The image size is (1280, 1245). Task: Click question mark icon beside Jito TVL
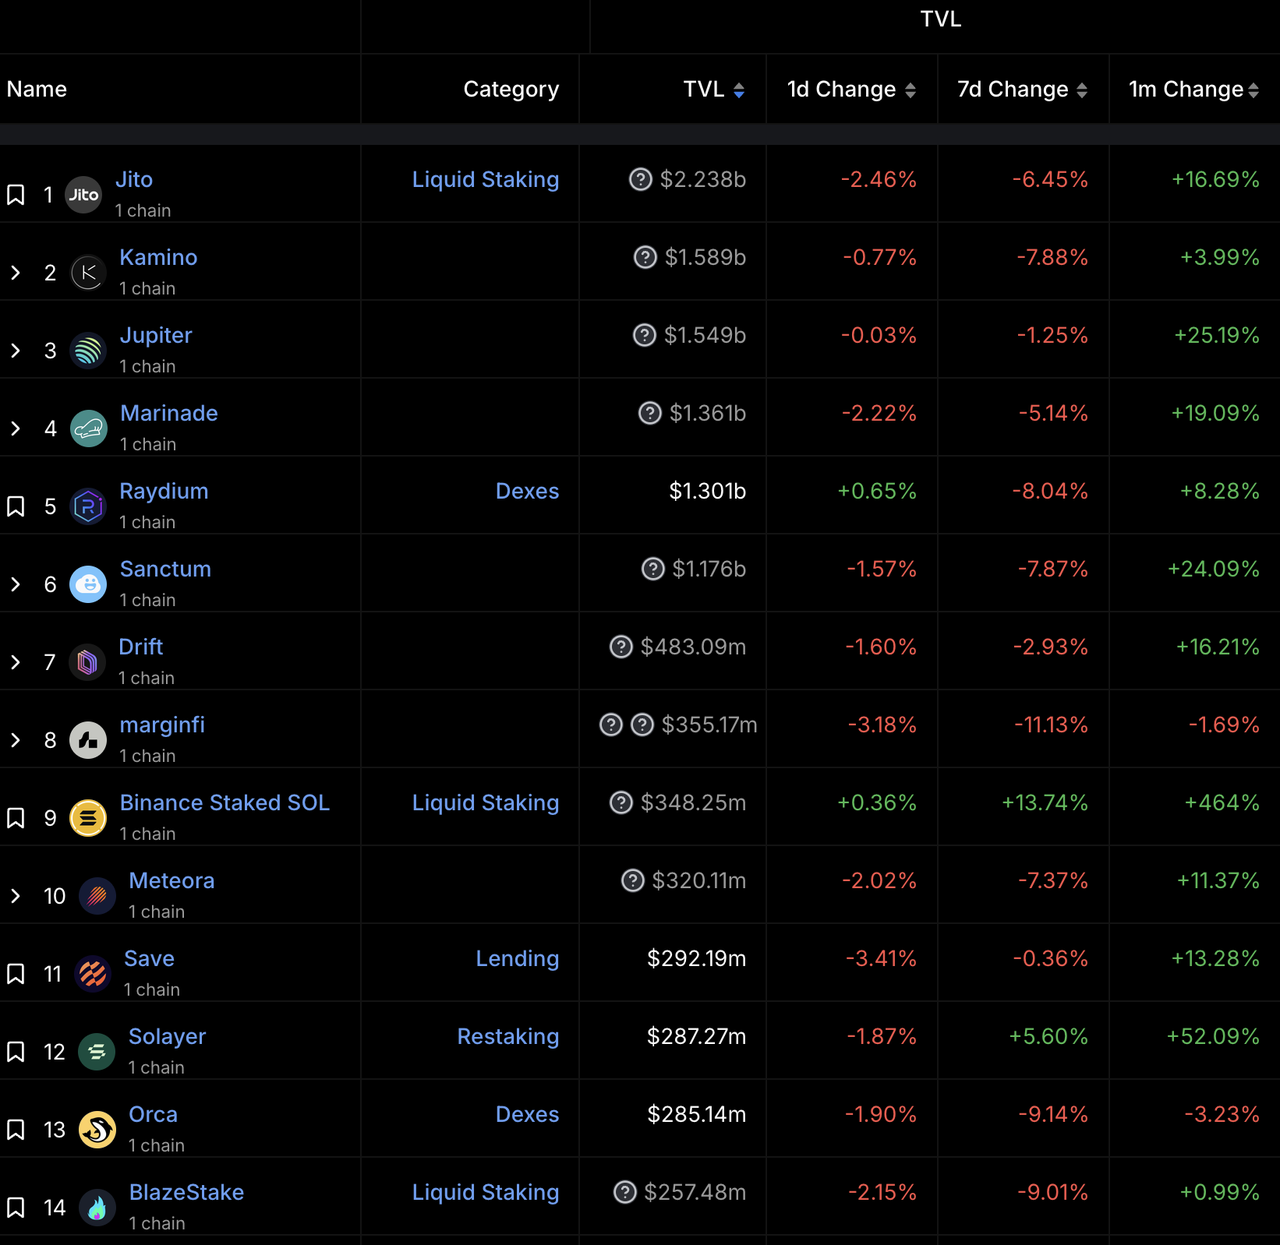click(640, 180)
